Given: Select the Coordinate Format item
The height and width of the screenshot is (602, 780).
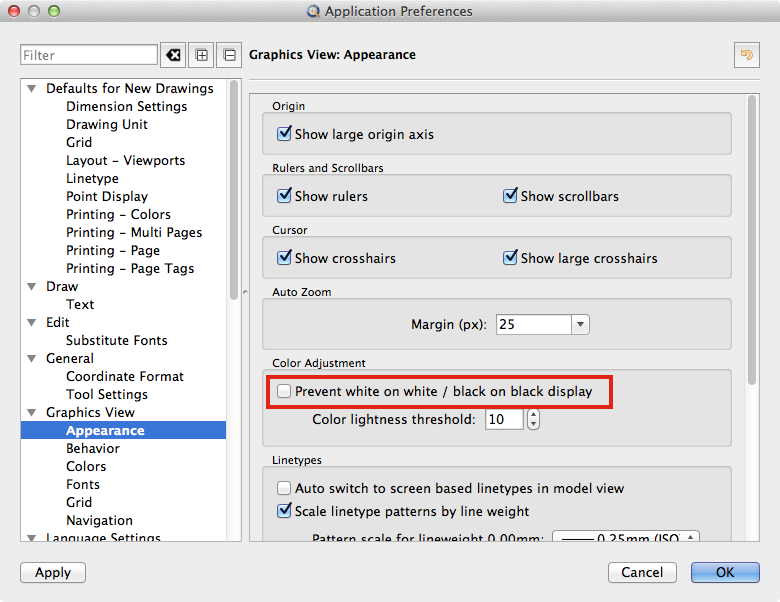Looking at the screenshot, I should pos(125,376).
